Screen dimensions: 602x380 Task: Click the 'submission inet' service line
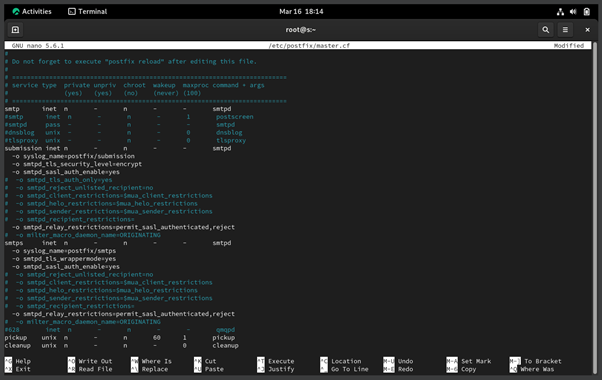[x=118, y=148]
